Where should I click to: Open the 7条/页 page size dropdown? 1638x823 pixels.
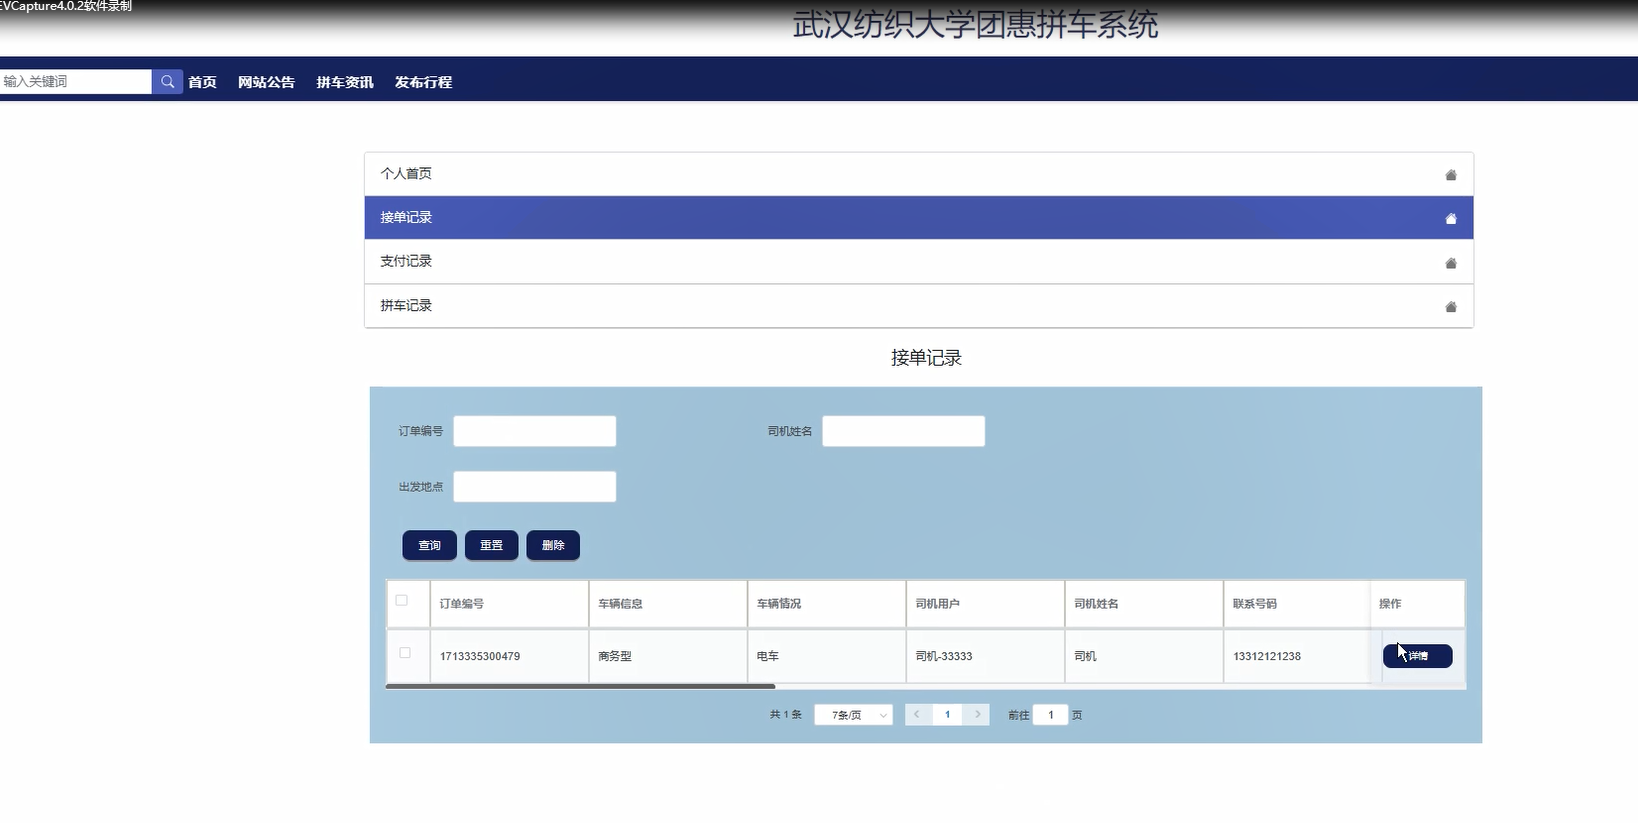pos(853,715)
